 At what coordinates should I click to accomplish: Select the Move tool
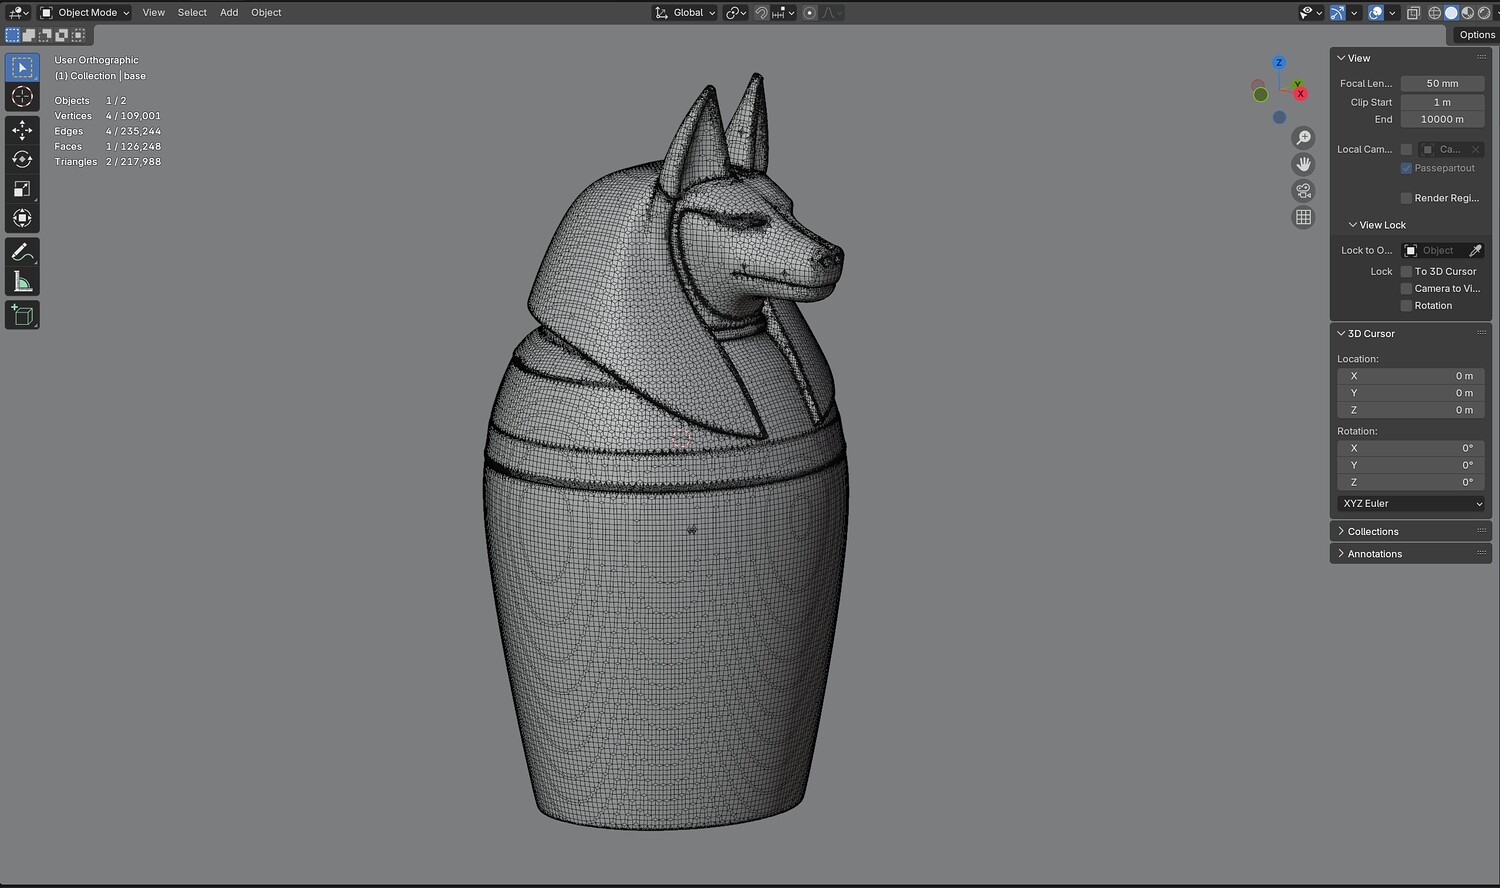[x=22, y=130]
